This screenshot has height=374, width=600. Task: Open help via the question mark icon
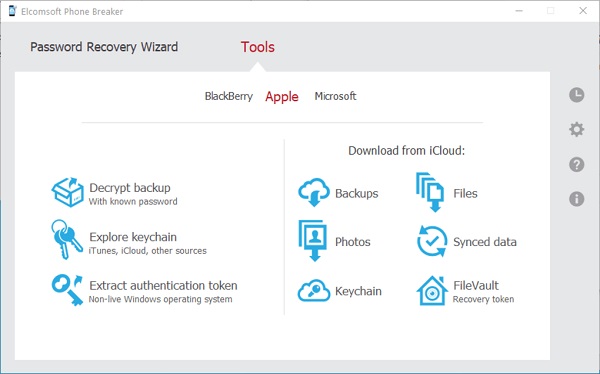[x=576, y=164]
